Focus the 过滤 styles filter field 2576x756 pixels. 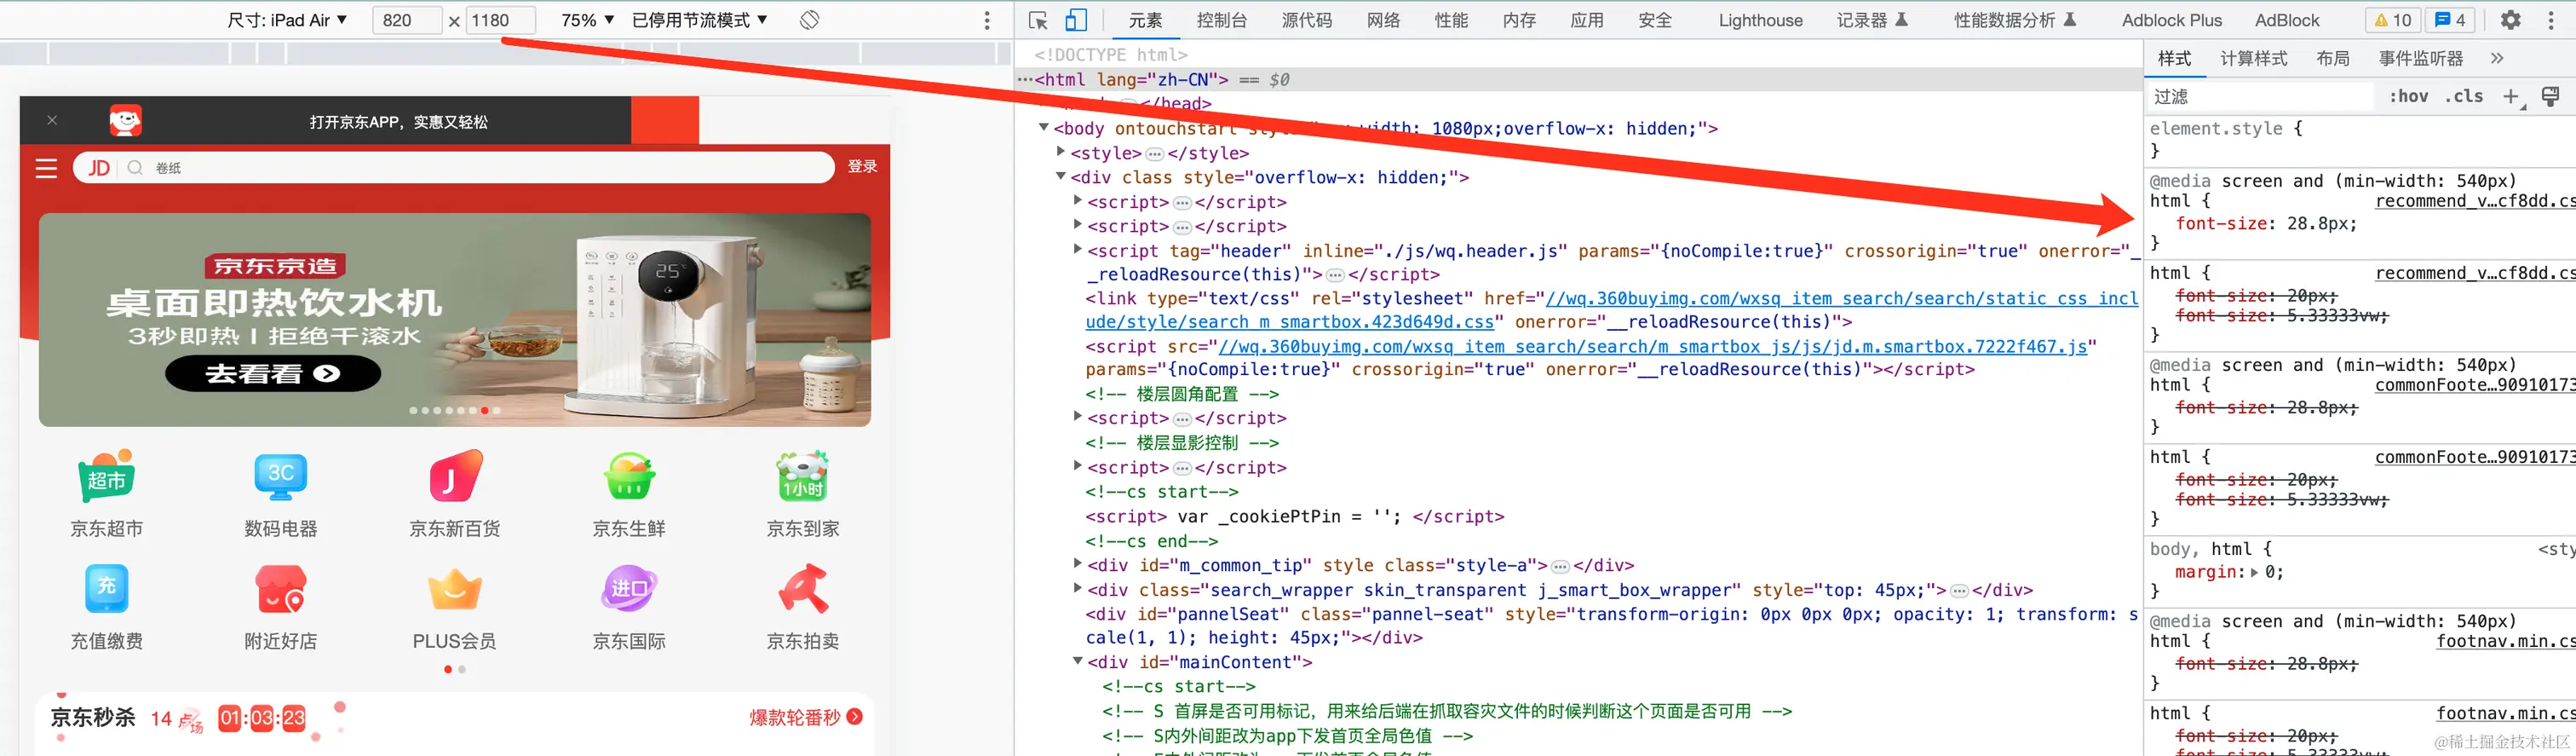[x=2260, y=96]
